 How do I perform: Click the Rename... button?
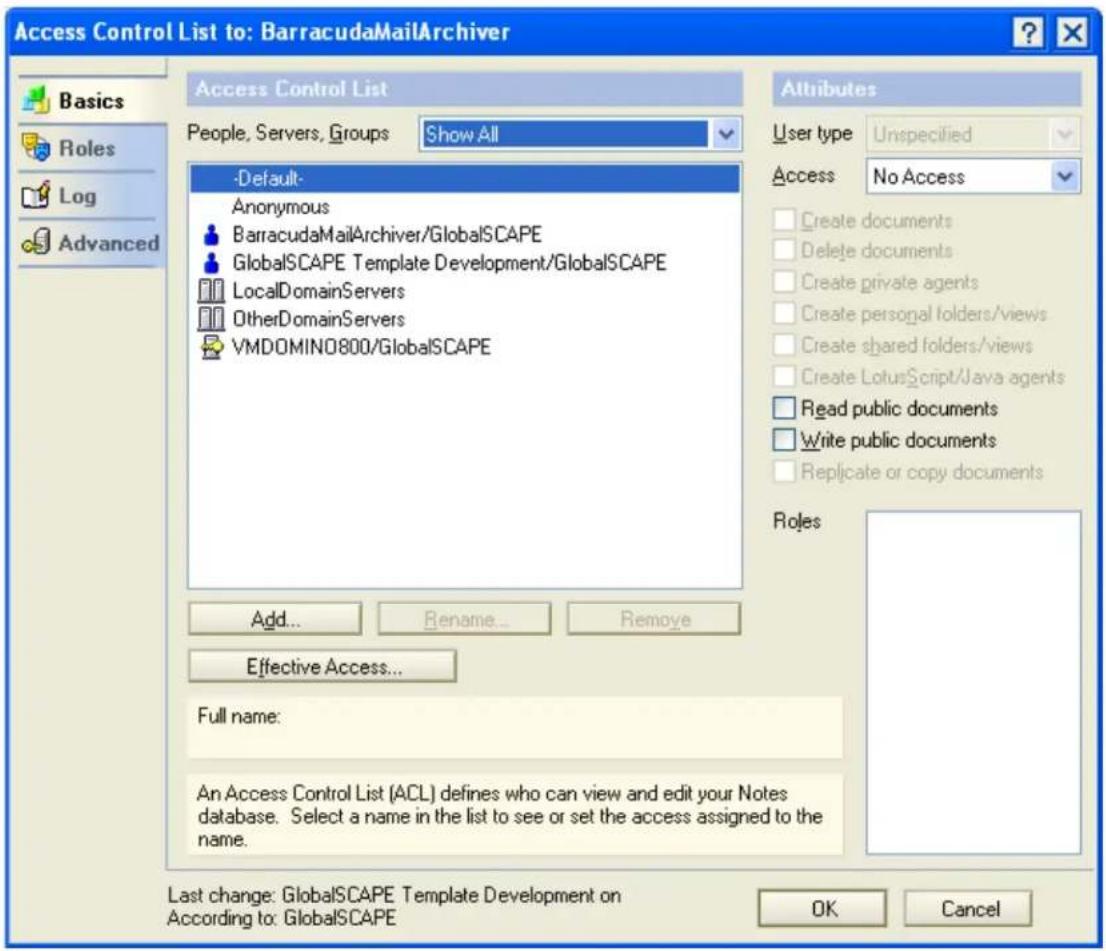[x=464, y=619]
